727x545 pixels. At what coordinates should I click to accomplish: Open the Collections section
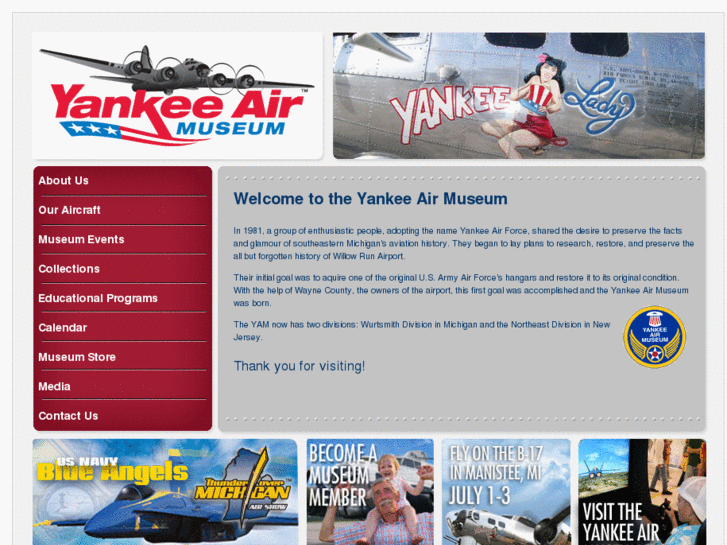pyautogui.click(x=69, y=269)
